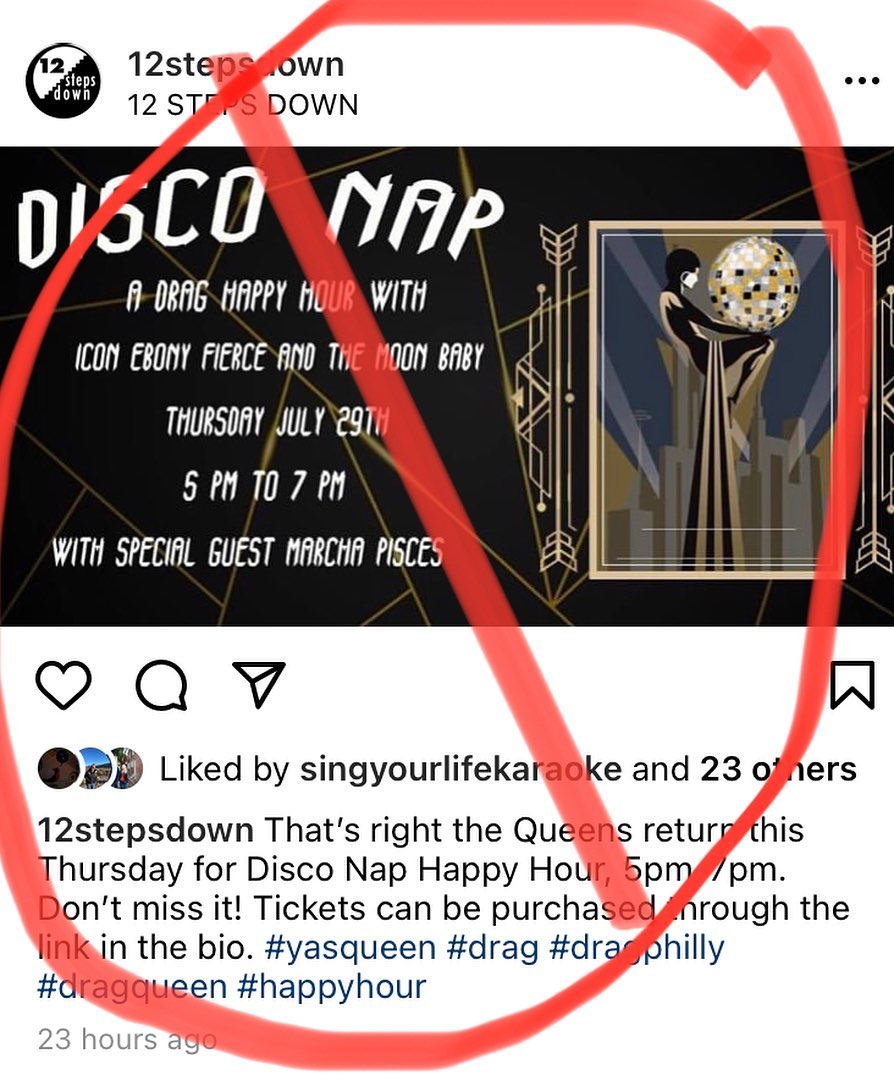Open the 12 steps down profile picture
The height and width of the screenshot is (1092, 894).
(x=63, y=80)
